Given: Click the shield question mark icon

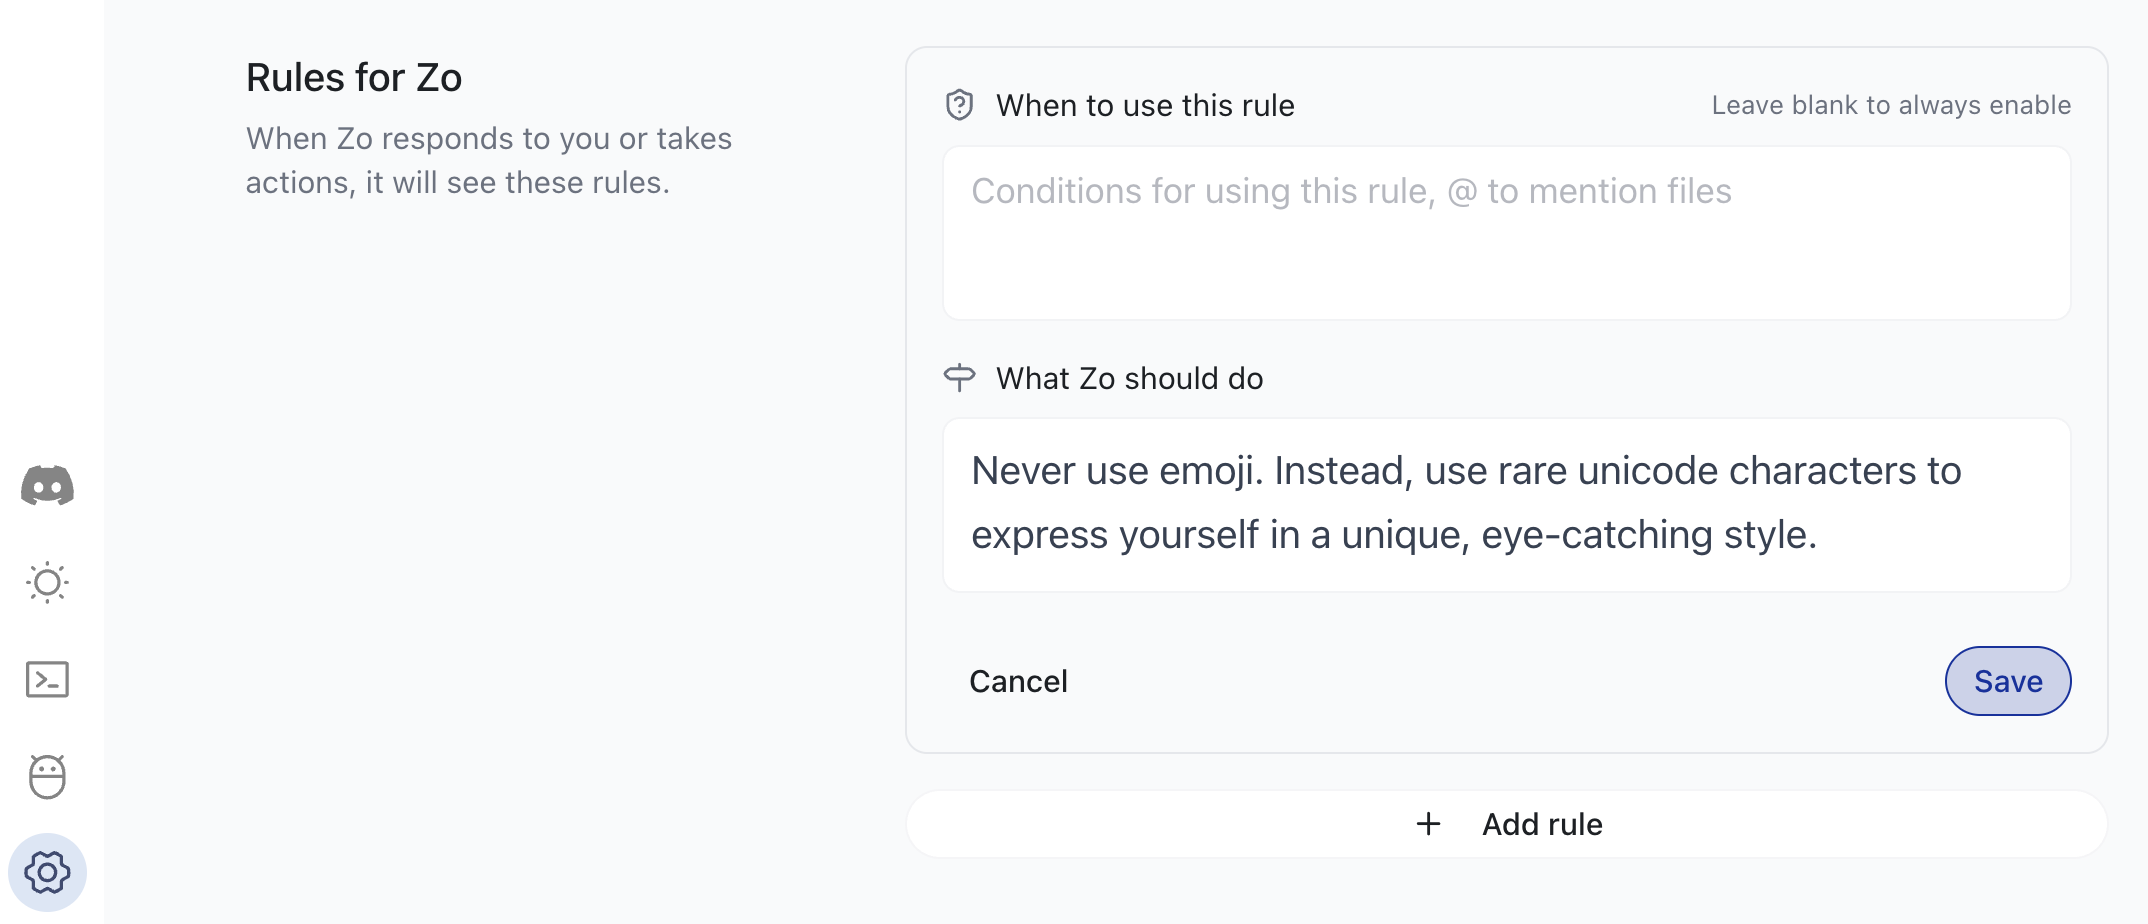Looking at the screenshot, I should coord(959,105).
